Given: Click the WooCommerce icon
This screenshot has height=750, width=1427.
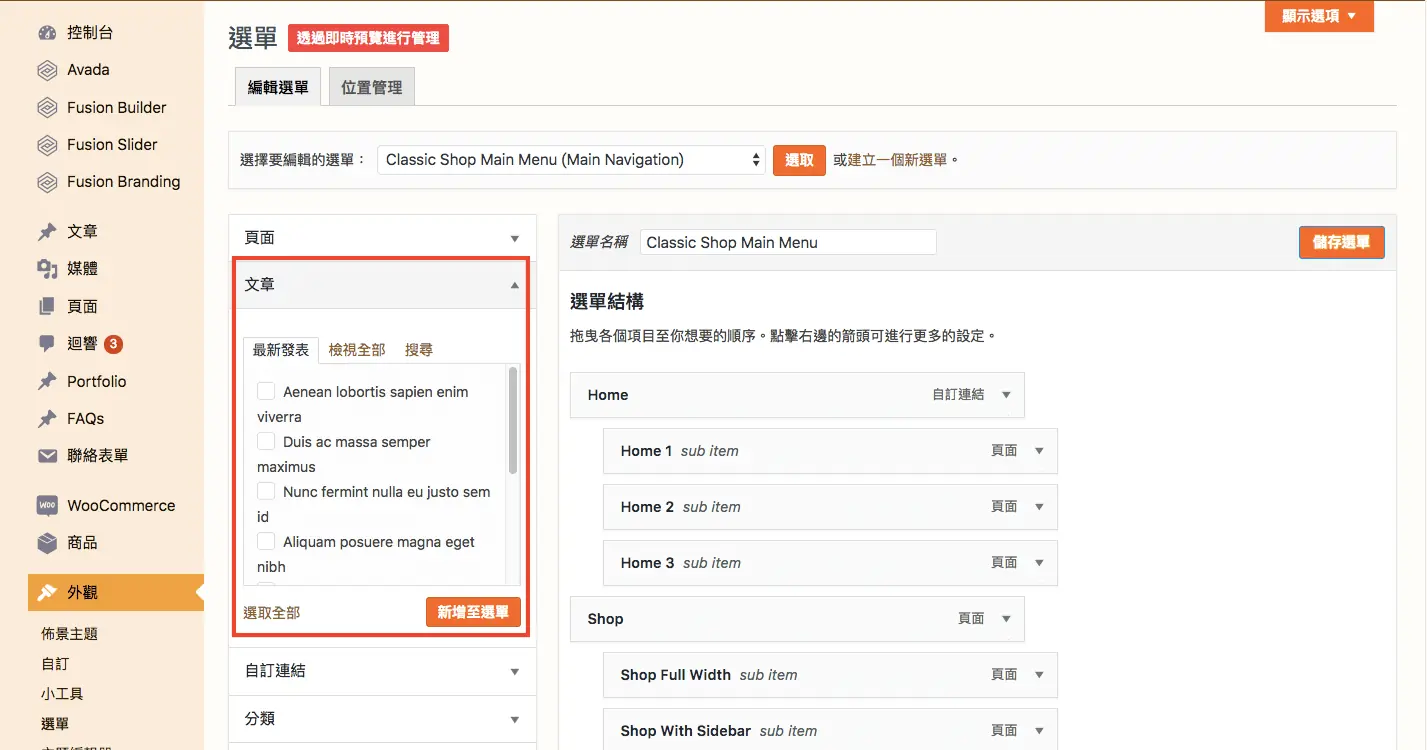Looking at the screenshot, I should click(47, 506).
